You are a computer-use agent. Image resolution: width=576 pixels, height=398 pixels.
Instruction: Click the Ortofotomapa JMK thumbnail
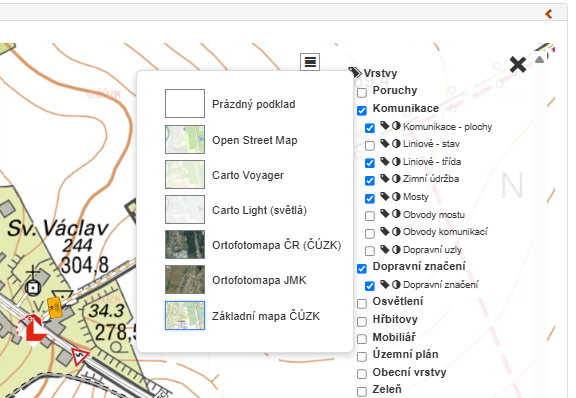tap(185, 280)
